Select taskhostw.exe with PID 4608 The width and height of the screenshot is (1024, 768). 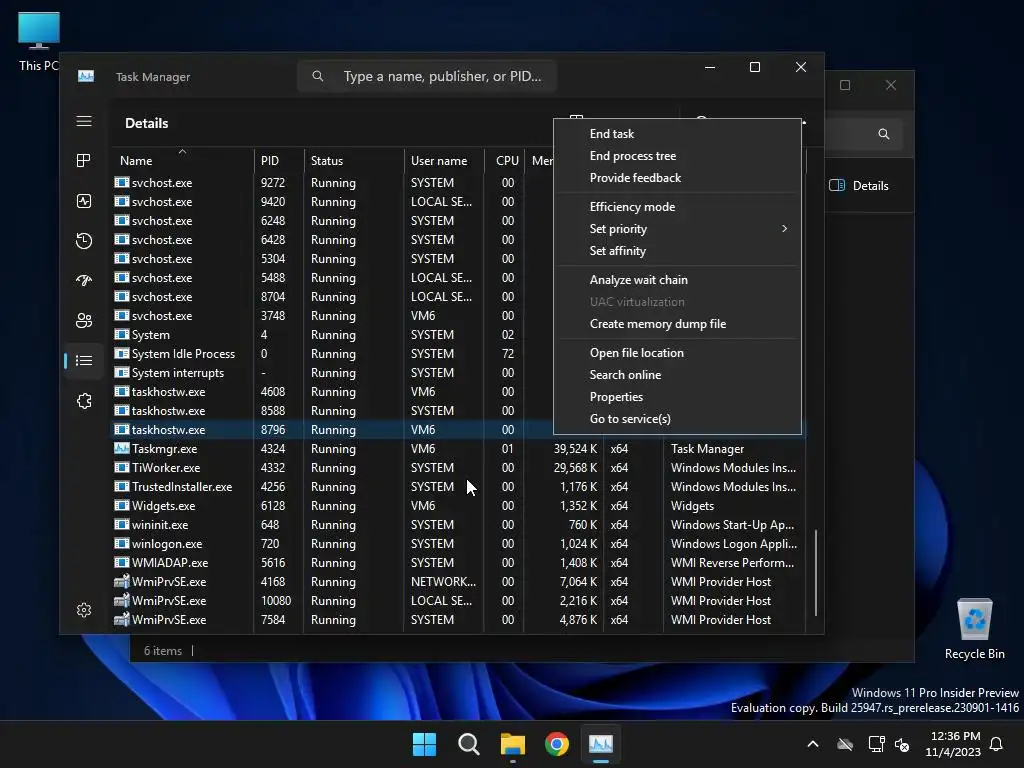coord(333,391)
